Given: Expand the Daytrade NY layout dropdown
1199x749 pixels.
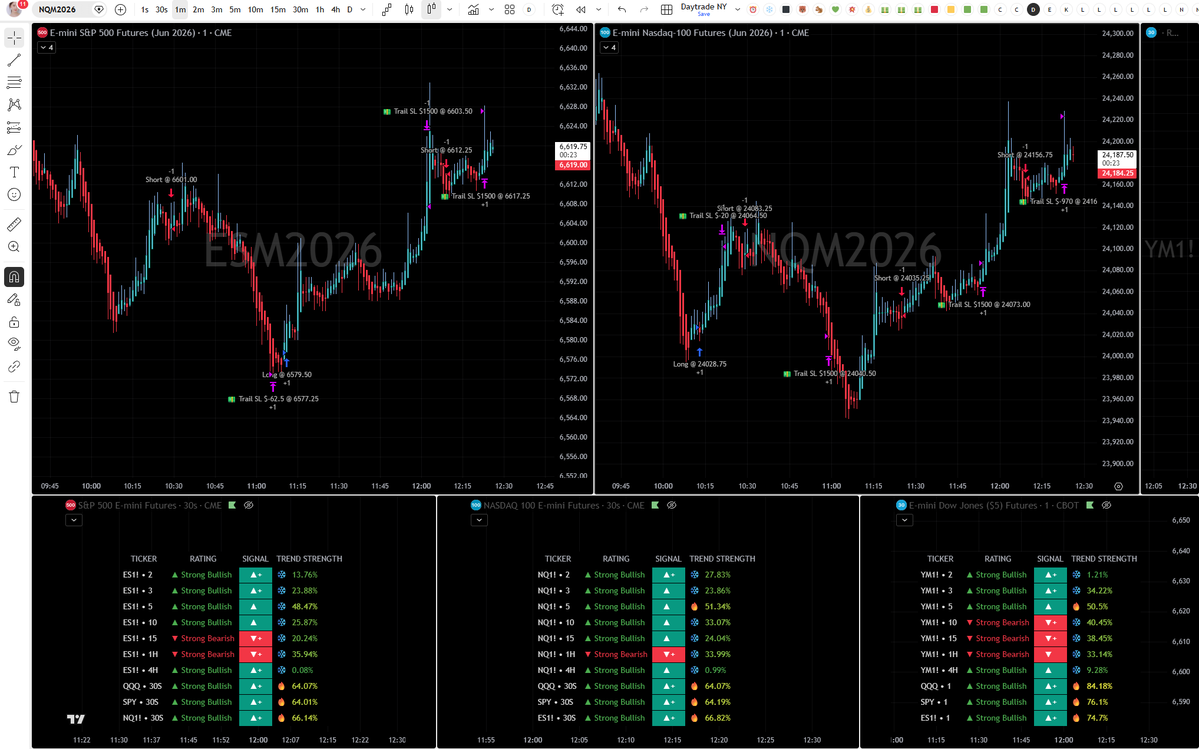Looking at the screenshot, I should point(737,9).
